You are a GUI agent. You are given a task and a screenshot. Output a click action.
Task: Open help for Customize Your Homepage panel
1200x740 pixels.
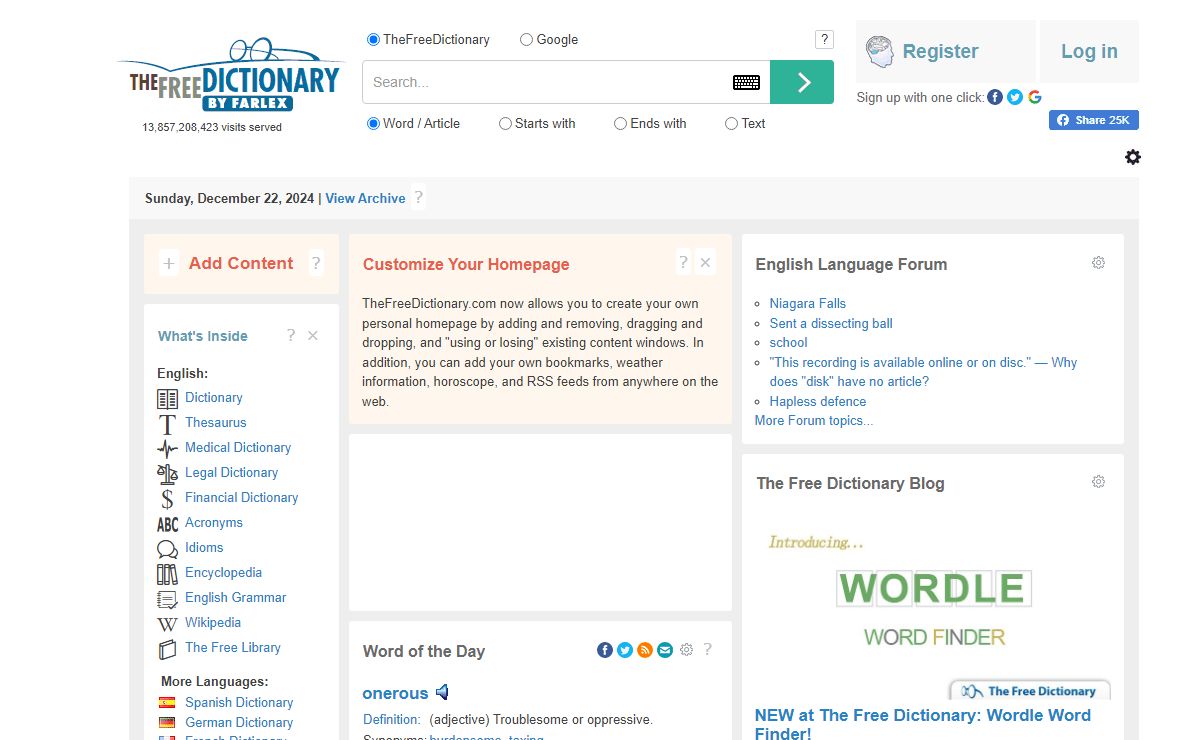684,262
